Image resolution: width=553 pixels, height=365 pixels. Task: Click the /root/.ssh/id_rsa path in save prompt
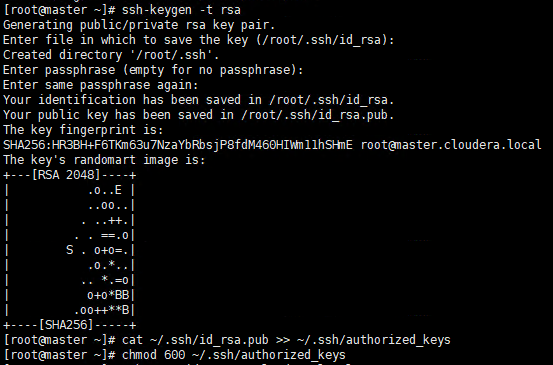point(321,40)
